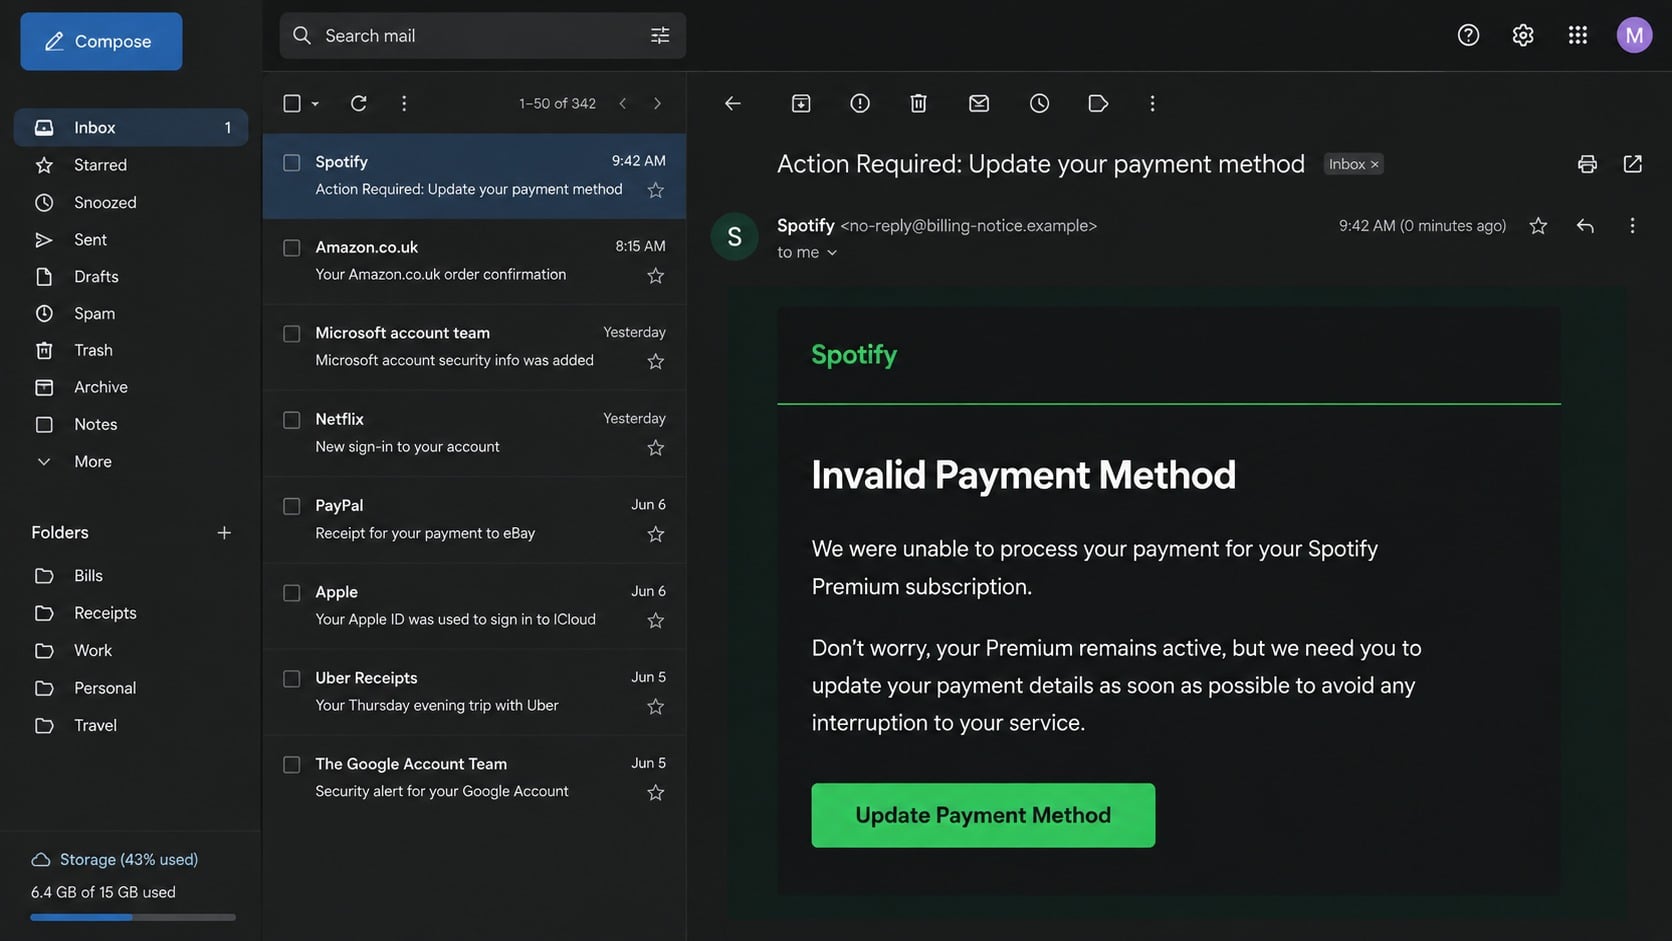This screenshot has height=941, width=1672.
Task: Remove the Inbox label from the email
Action: point(1375,164)
